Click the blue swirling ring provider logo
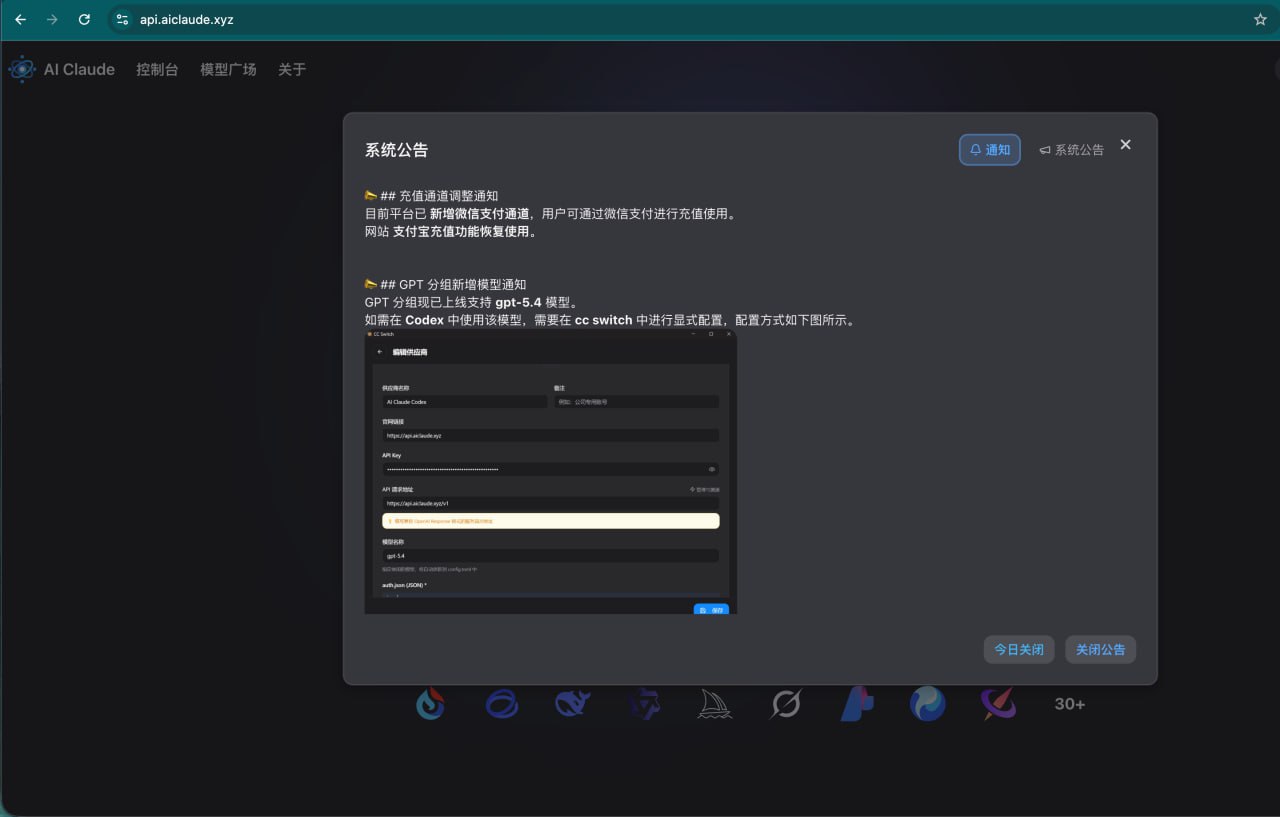 tap(502, 704)
